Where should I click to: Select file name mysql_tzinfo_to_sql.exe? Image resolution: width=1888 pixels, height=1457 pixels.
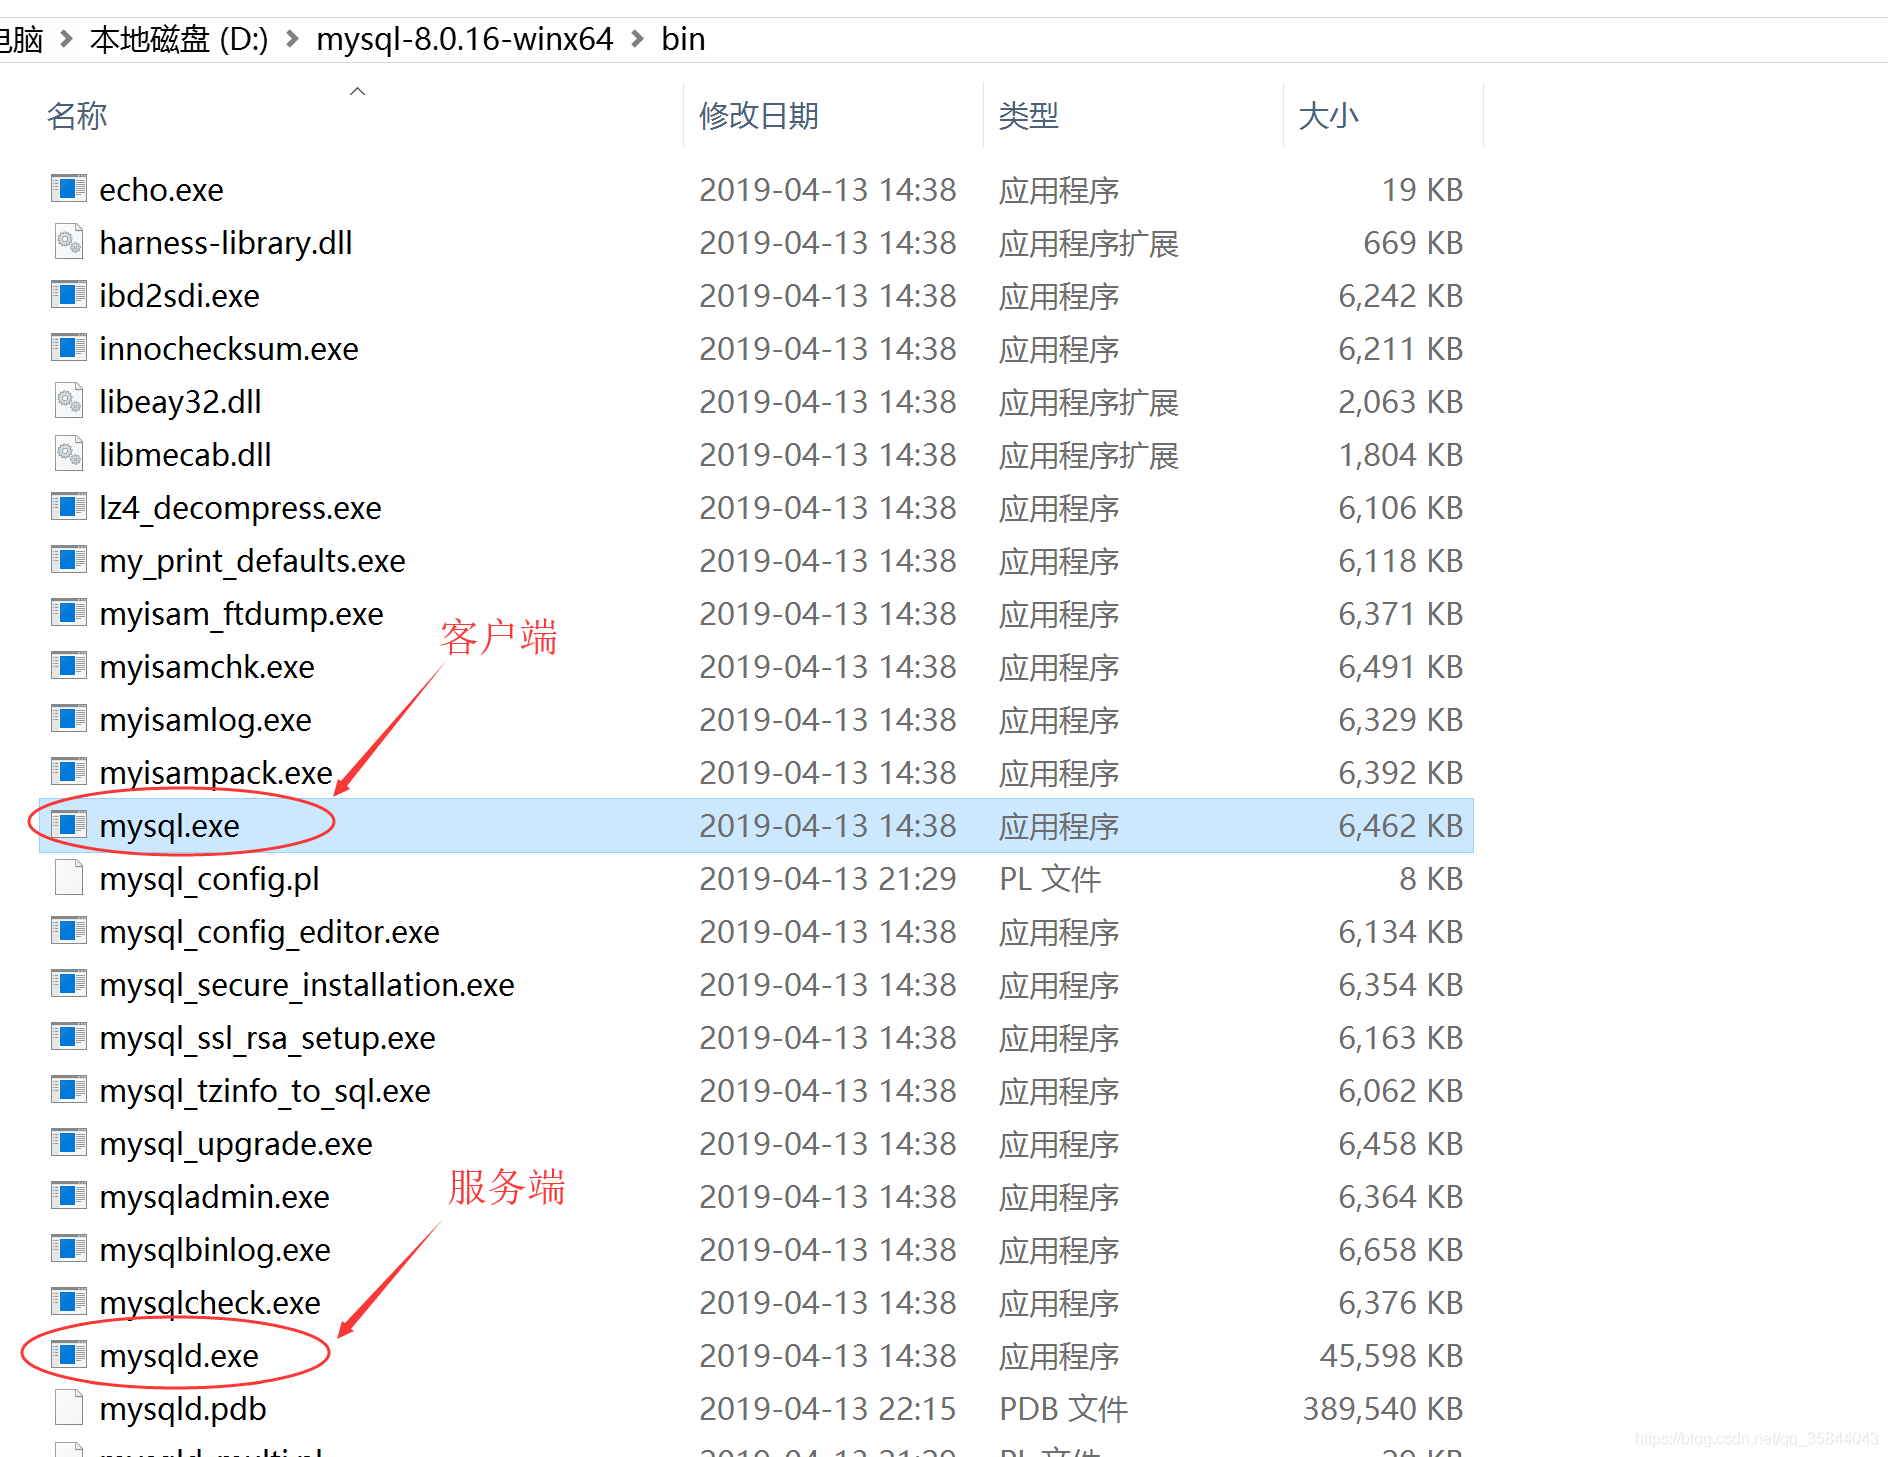pyautogui.click(x=265, y=1091)
